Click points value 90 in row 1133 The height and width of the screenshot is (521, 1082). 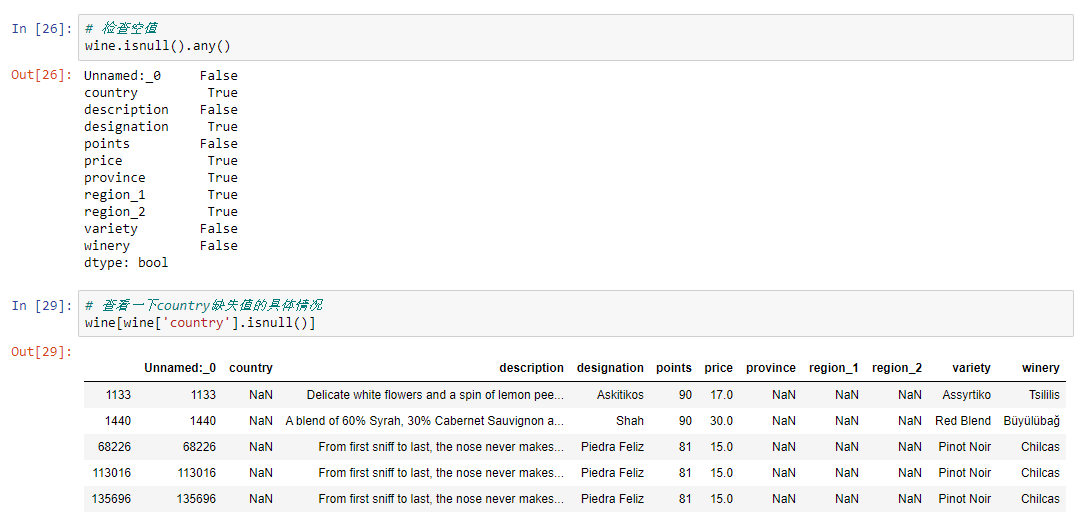point(685,395)
